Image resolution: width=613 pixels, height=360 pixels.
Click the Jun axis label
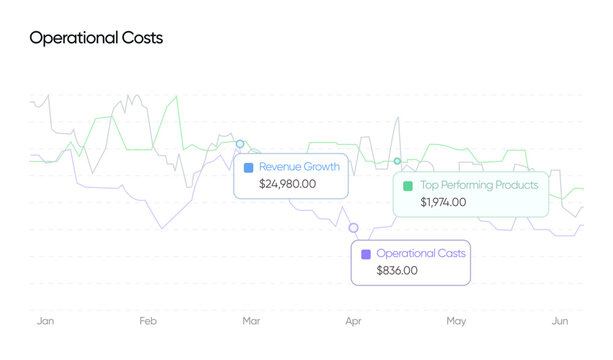(560, 321)
